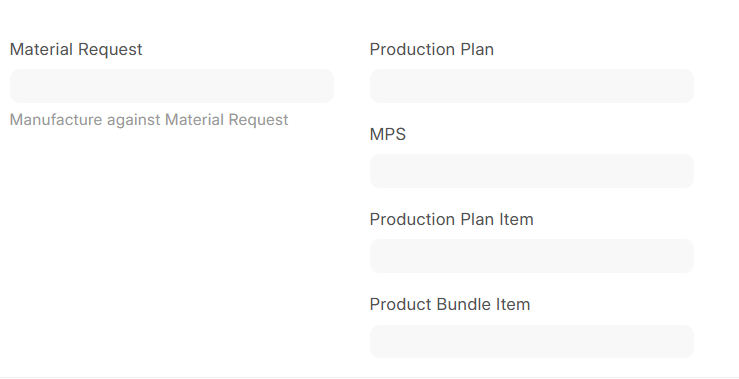Image resolution: width=739 pixels, height=379 pixels.
Task: Open the MPS link field suggestions
Action: 532,171
